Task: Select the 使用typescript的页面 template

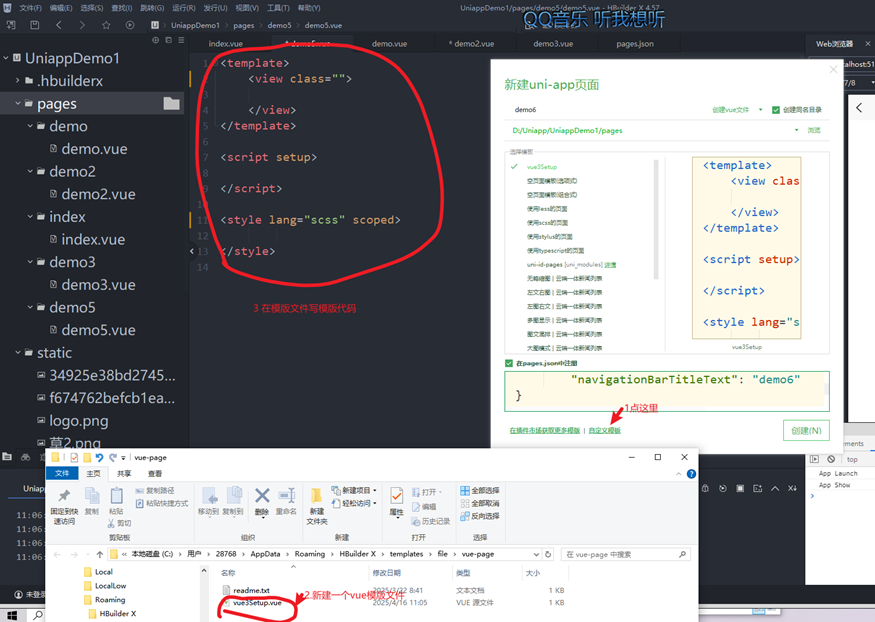Action: click(x=555, y=250)
